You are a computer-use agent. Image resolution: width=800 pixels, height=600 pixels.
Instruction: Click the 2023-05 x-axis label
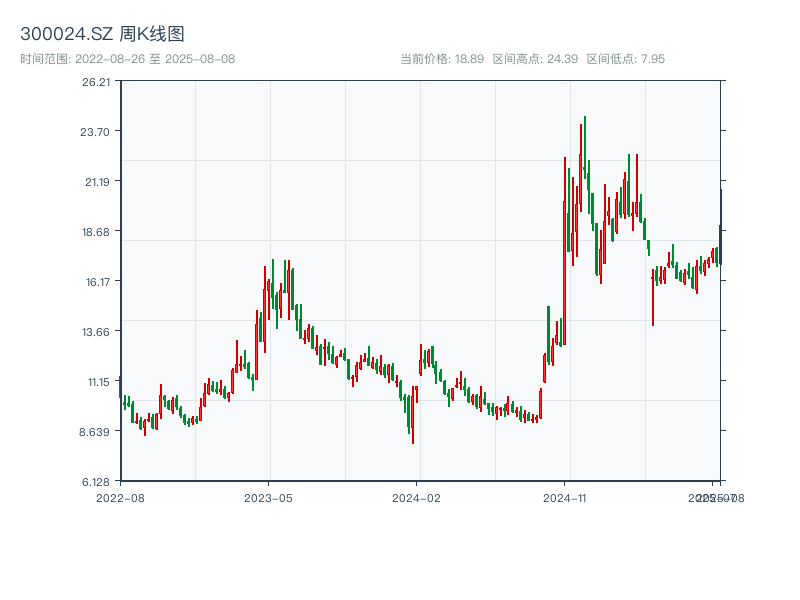[x=268, y=498]
